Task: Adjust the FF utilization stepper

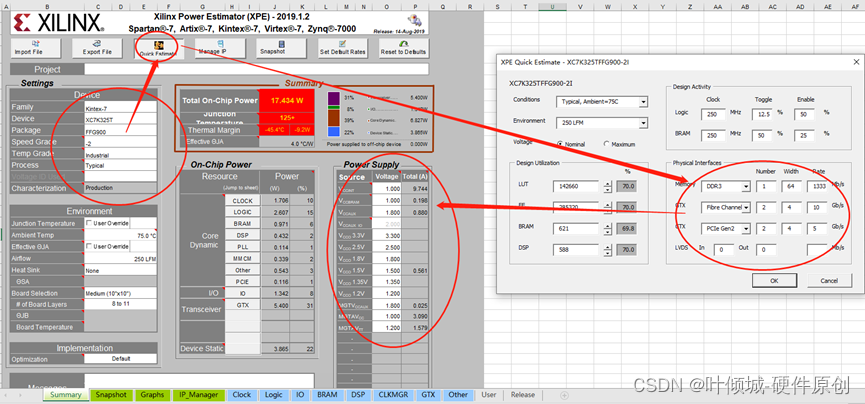Action: tap(607, 208)
